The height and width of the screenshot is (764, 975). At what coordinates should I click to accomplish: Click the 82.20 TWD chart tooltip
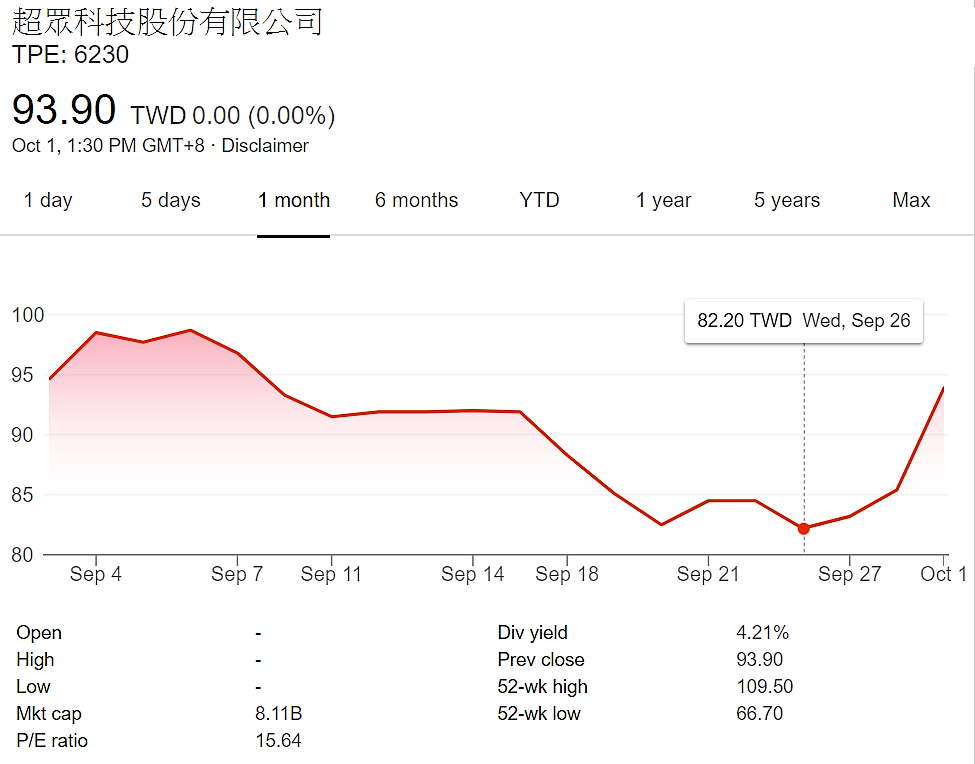coord(803,321)
